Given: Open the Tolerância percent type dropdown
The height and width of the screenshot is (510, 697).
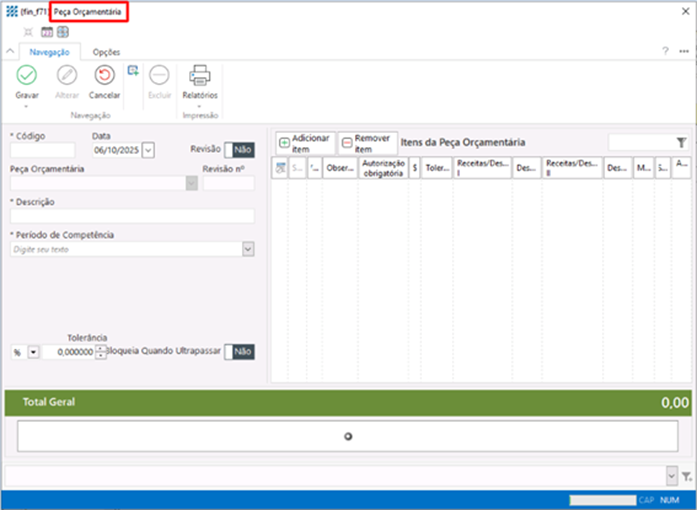Looking at the screenshot, I should point(33,352).
